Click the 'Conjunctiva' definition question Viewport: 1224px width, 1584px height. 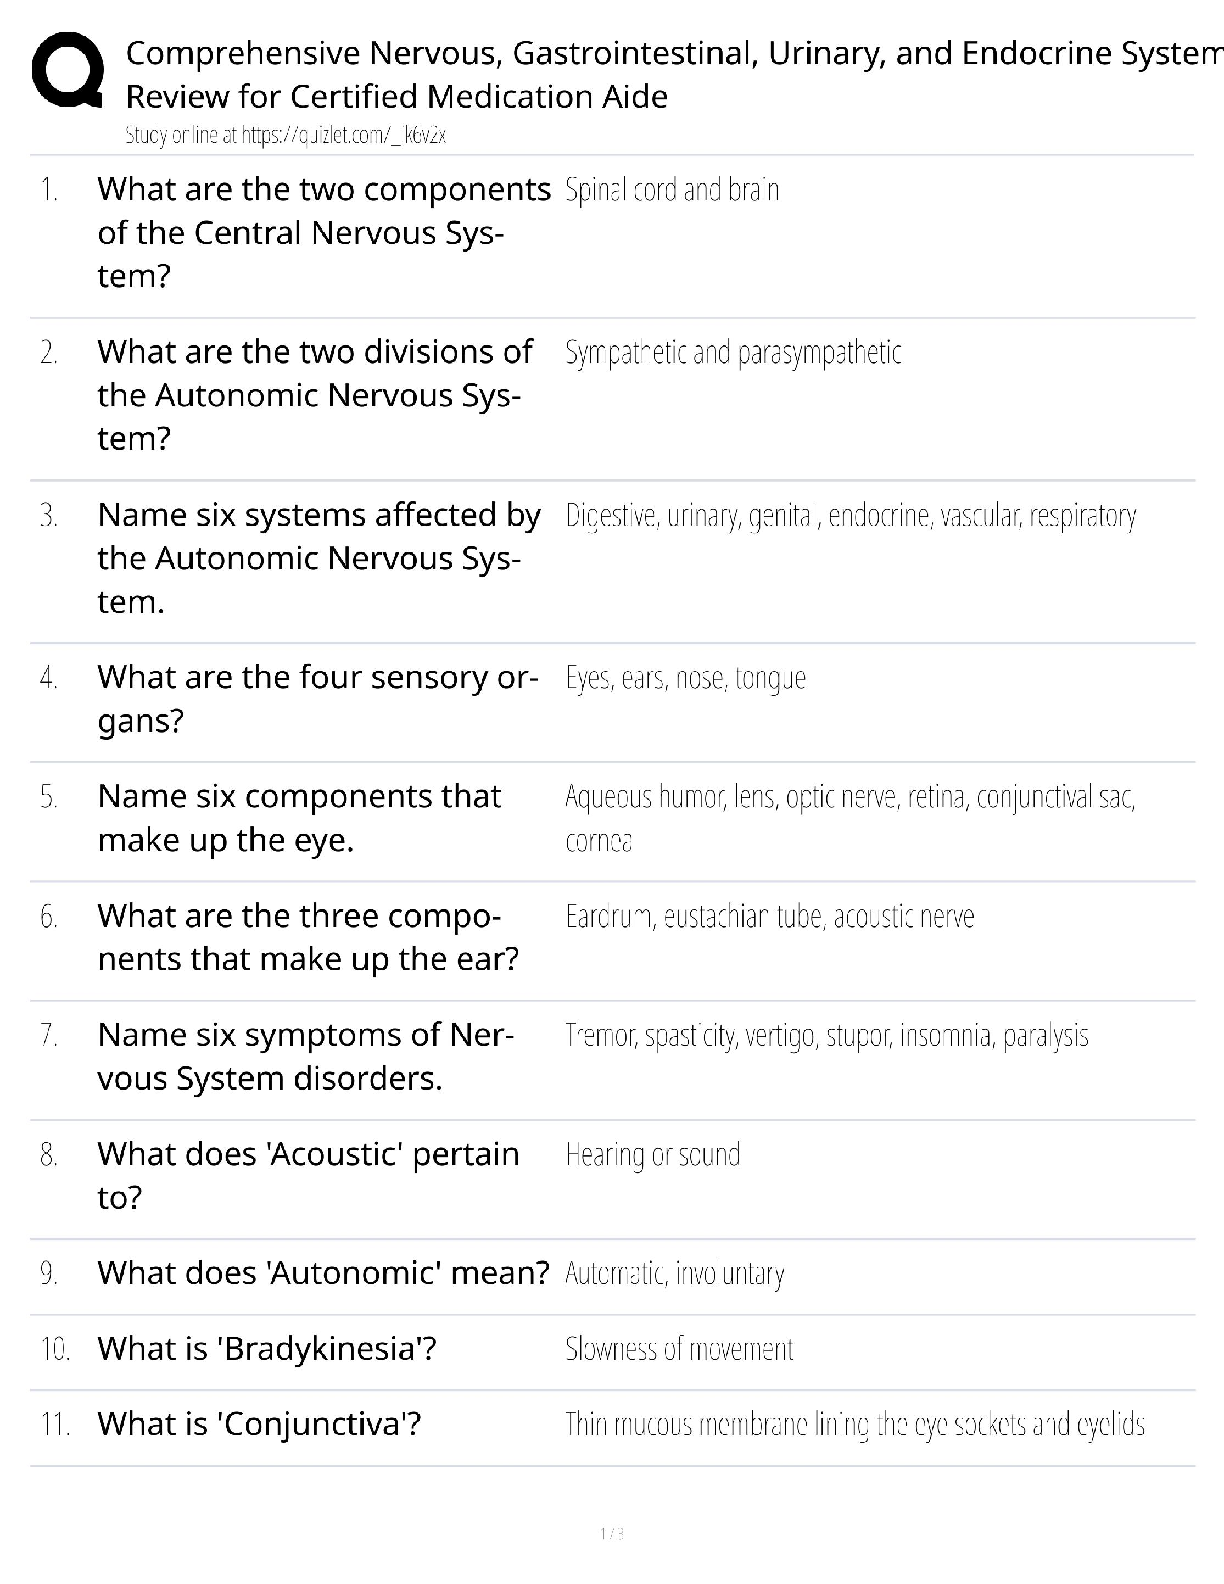pos(258,1424)
